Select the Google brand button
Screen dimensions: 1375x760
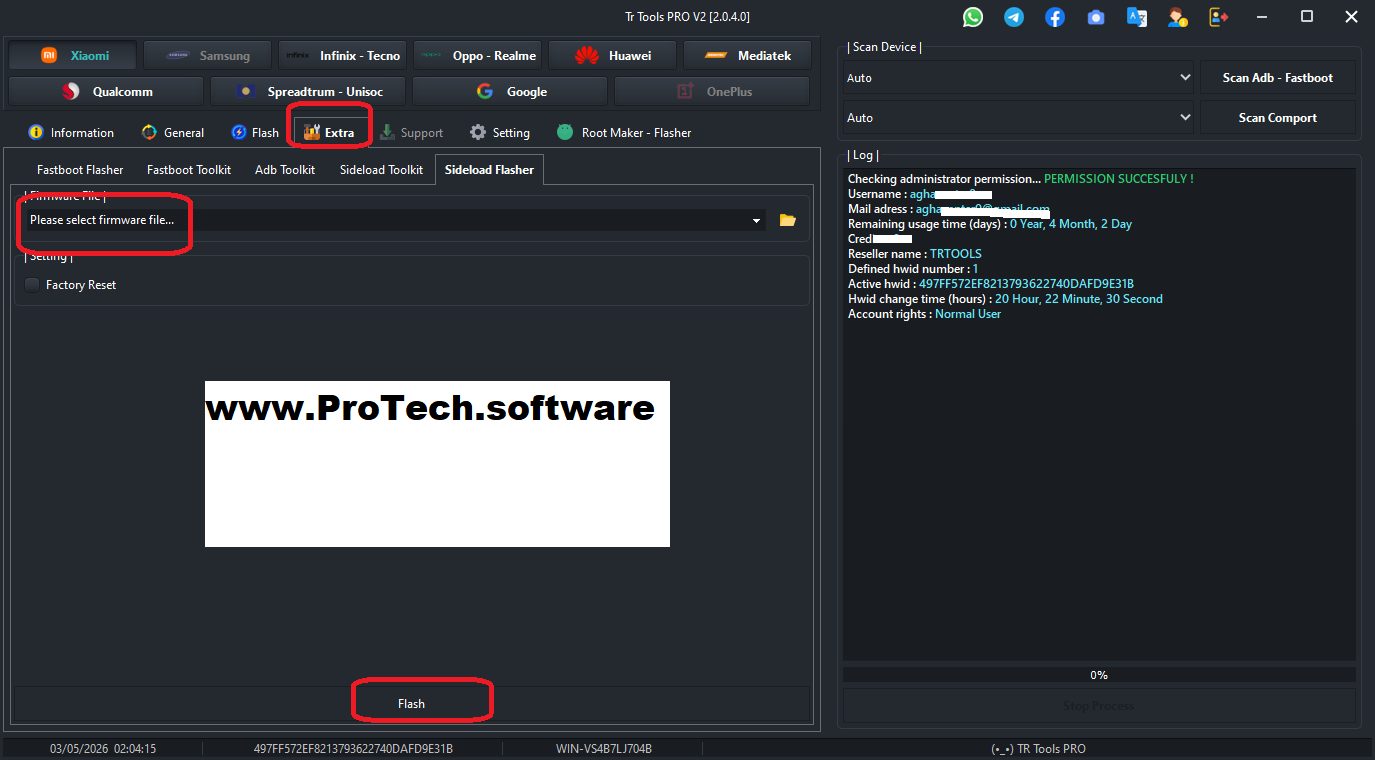click(510, 91)
